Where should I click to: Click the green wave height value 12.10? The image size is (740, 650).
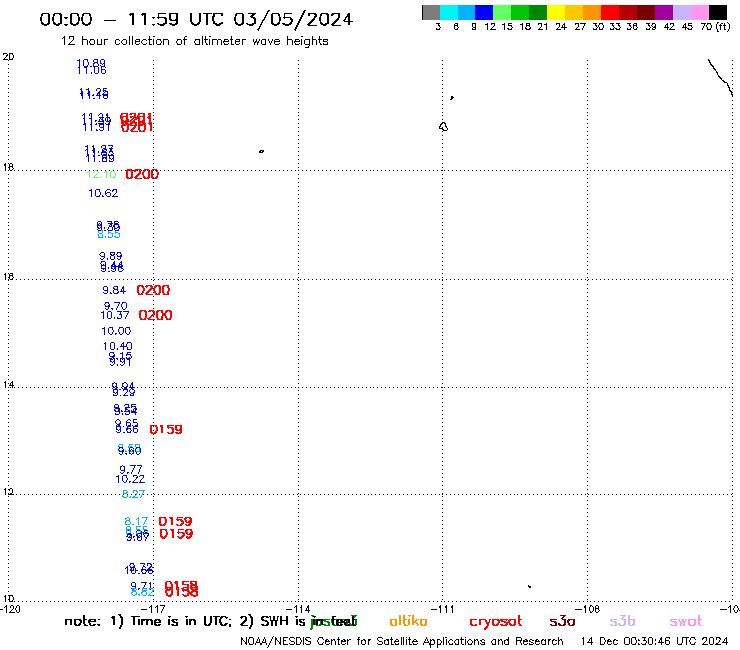pos(101,174)
